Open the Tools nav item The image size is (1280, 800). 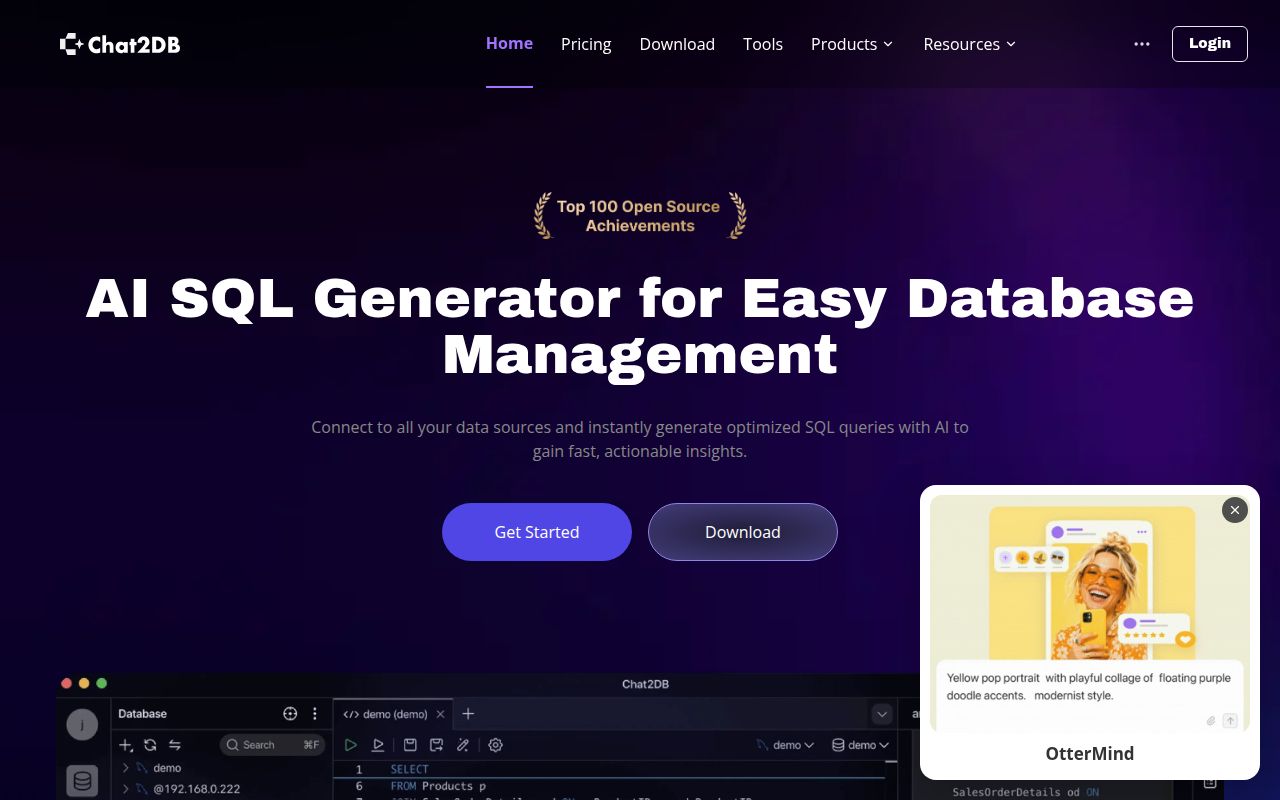coord(763,44)
